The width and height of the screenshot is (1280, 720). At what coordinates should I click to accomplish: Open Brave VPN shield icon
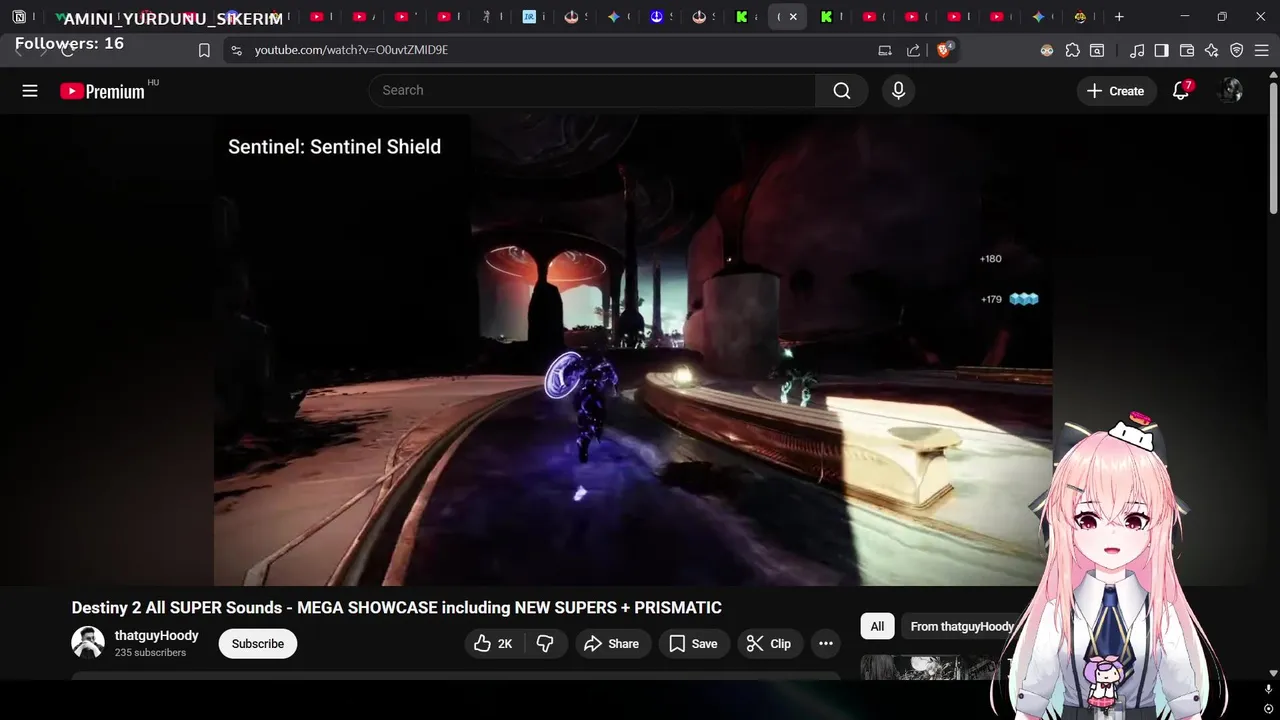(1237, 50)
